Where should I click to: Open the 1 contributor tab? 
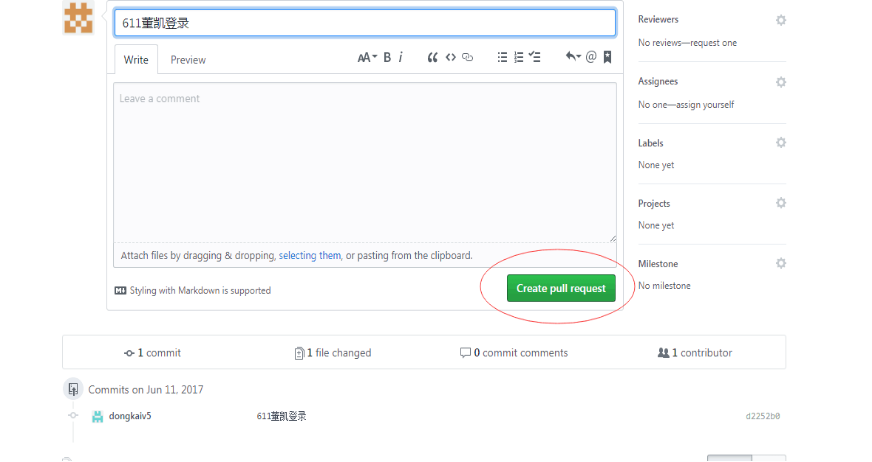click(695, 352)
